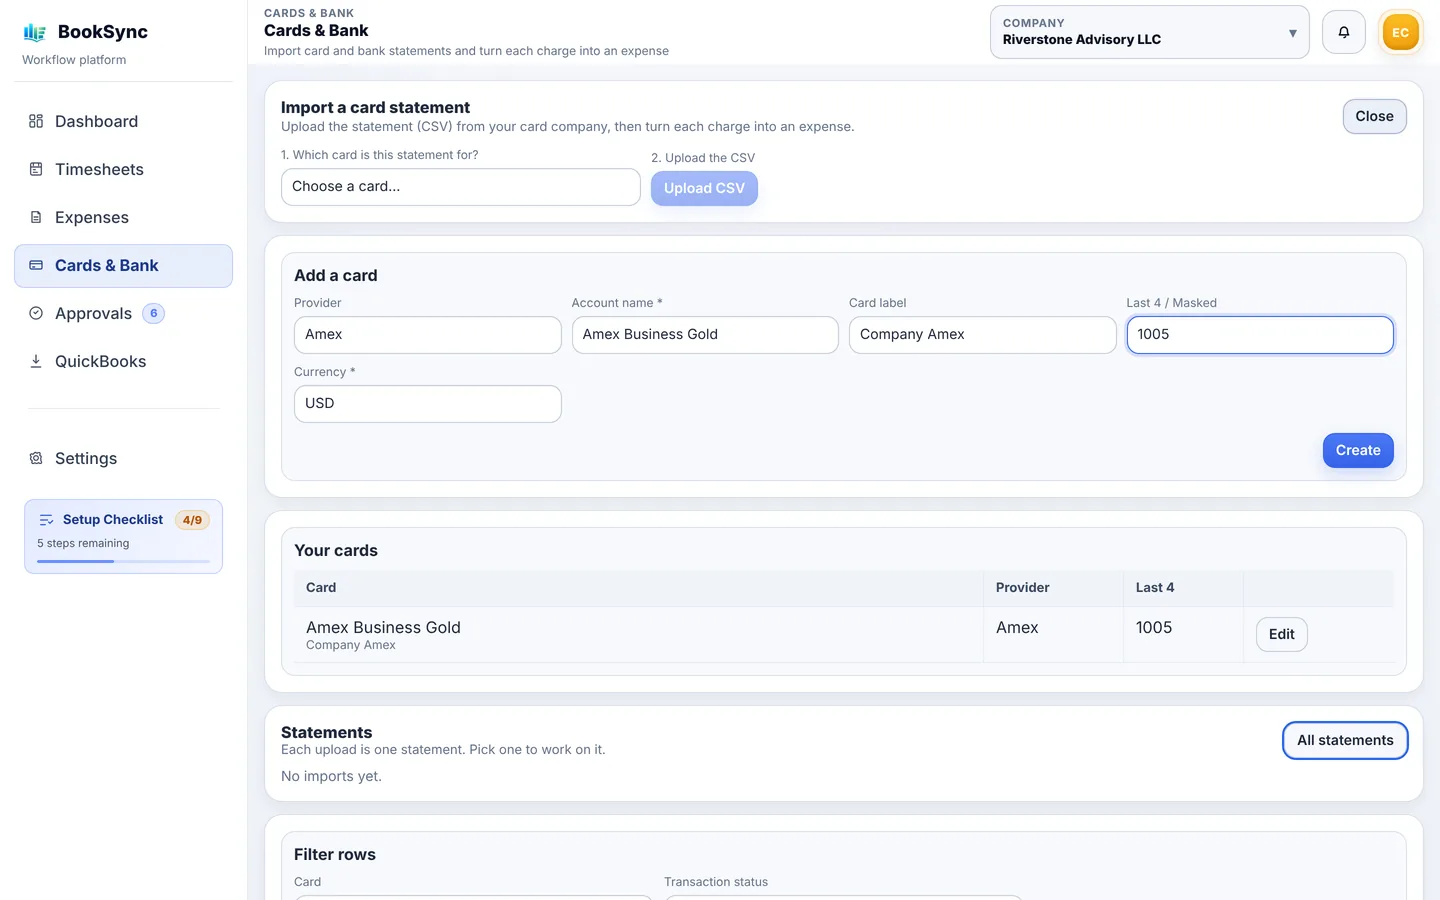Click the Settings gear icon
This screenshot has height=900, width=1440.
[x=36, y=458]
